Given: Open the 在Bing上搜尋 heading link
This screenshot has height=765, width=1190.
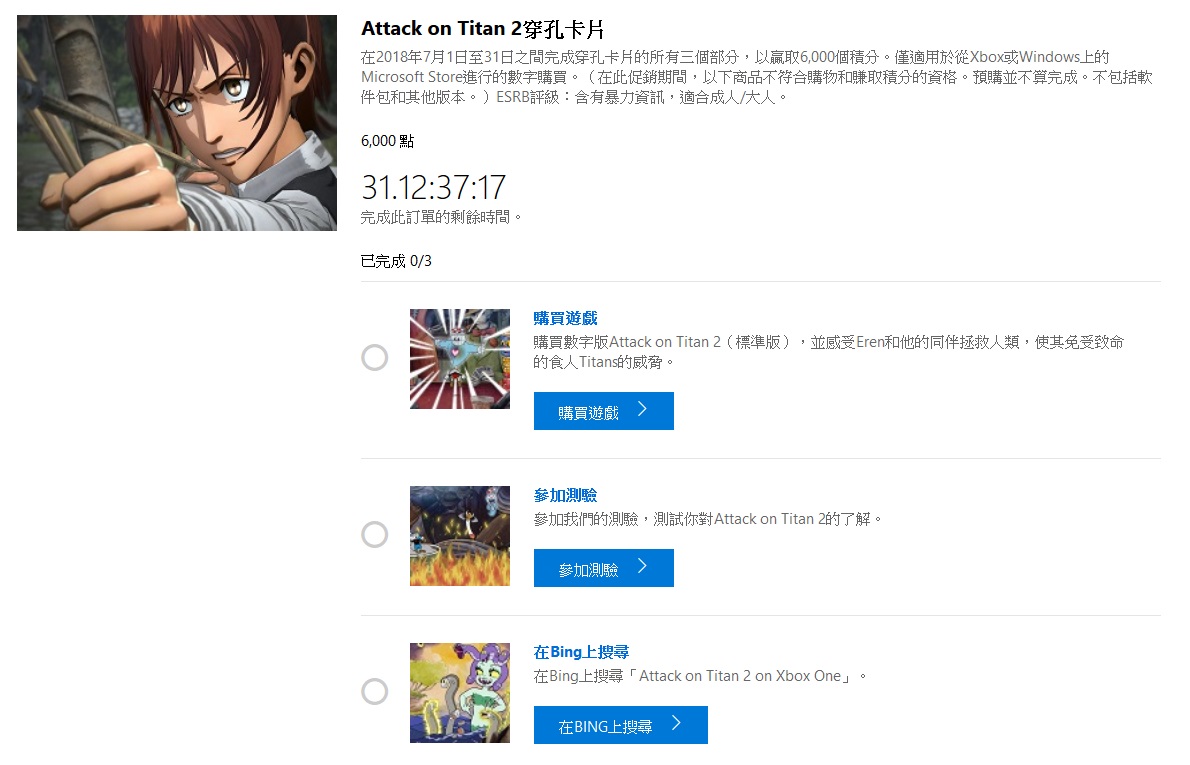Looking at the screenshot, I should pos(581,652).
